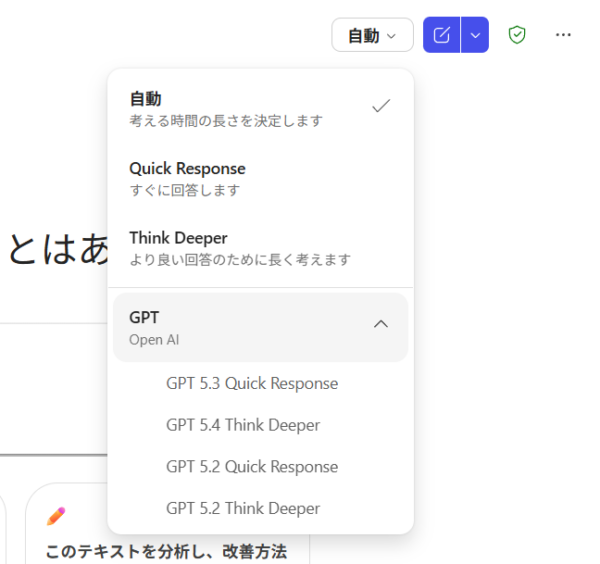Image resolution: width=600 pixels, height=564 pixels.
Task: Click the checkmark next to 自動
Action: (380, 106)
